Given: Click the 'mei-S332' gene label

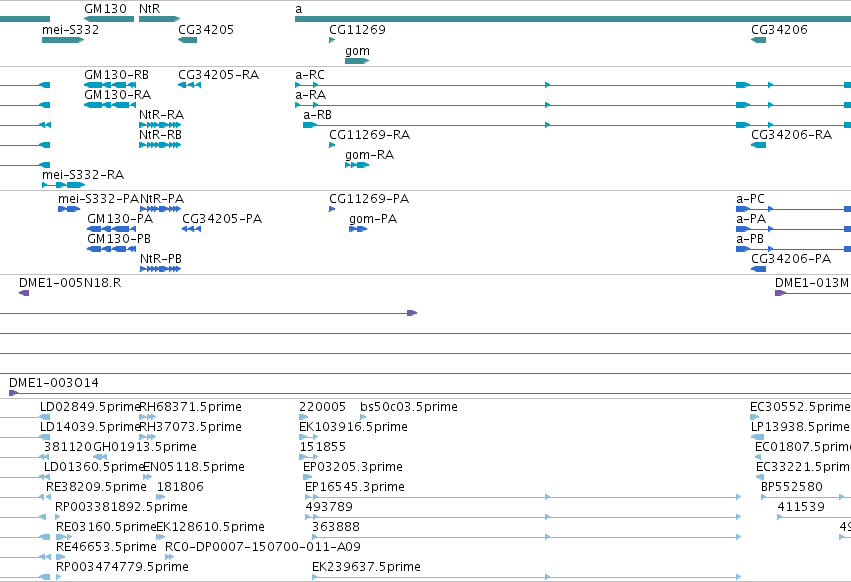Looking at the screenshot, I should click(71, 29).
